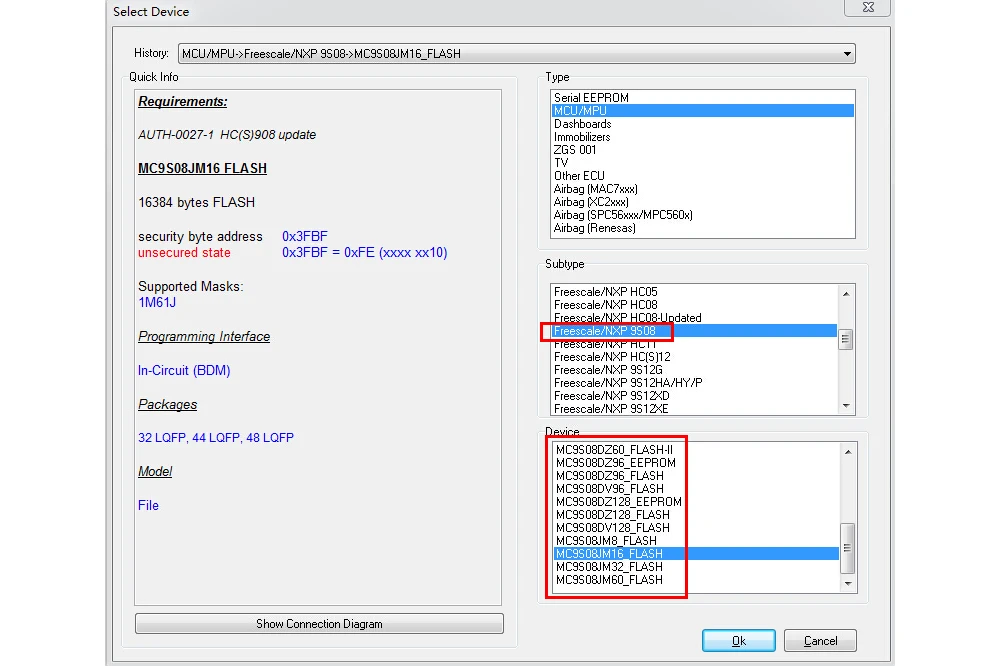This screenshot has width=1000, height=666.
Task: Select Airbag (Renesas) type
Action: coord(702,228)
